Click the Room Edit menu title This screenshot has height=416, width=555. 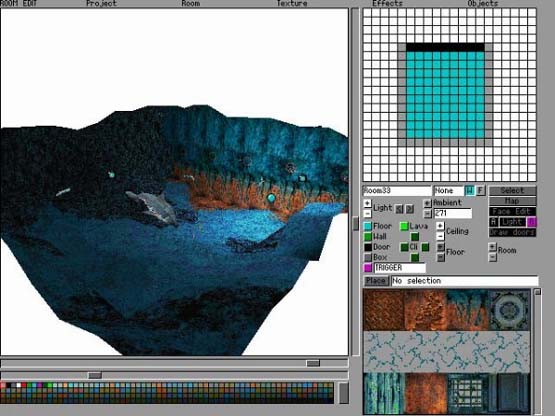(18, 4)
